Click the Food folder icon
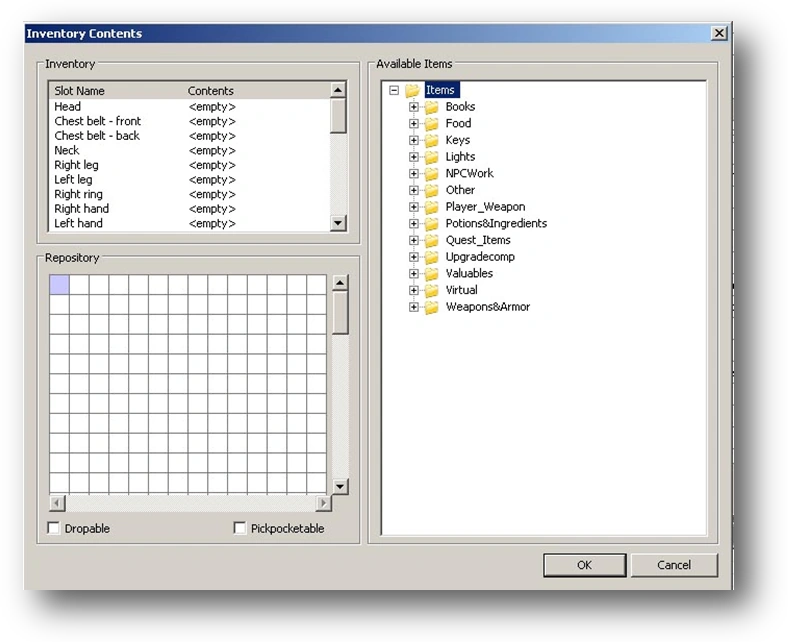 point(431,124)
